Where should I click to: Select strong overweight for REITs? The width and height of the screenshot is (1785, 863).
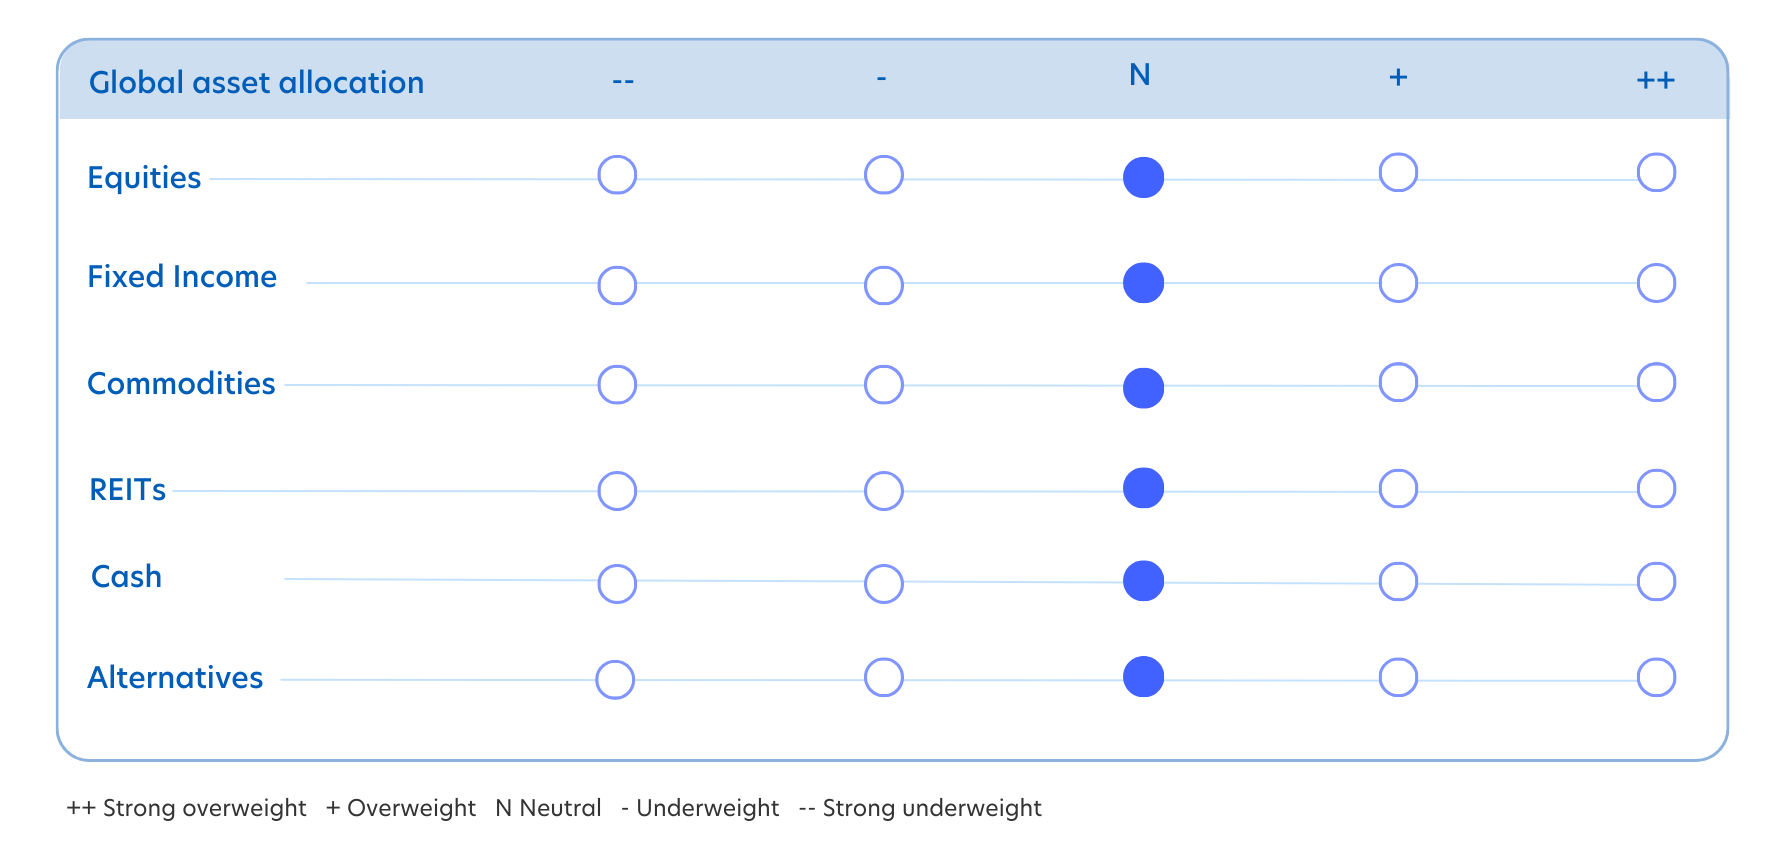[1656, 489]
